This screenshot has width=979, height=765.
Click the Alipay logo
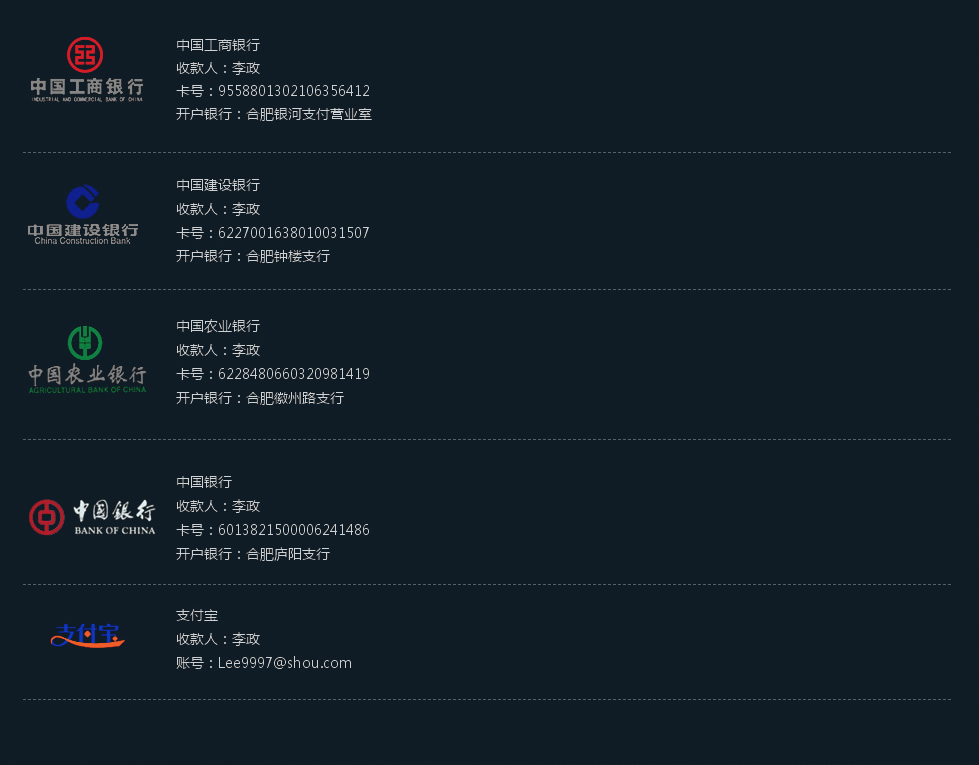click(x=87, y=635)
